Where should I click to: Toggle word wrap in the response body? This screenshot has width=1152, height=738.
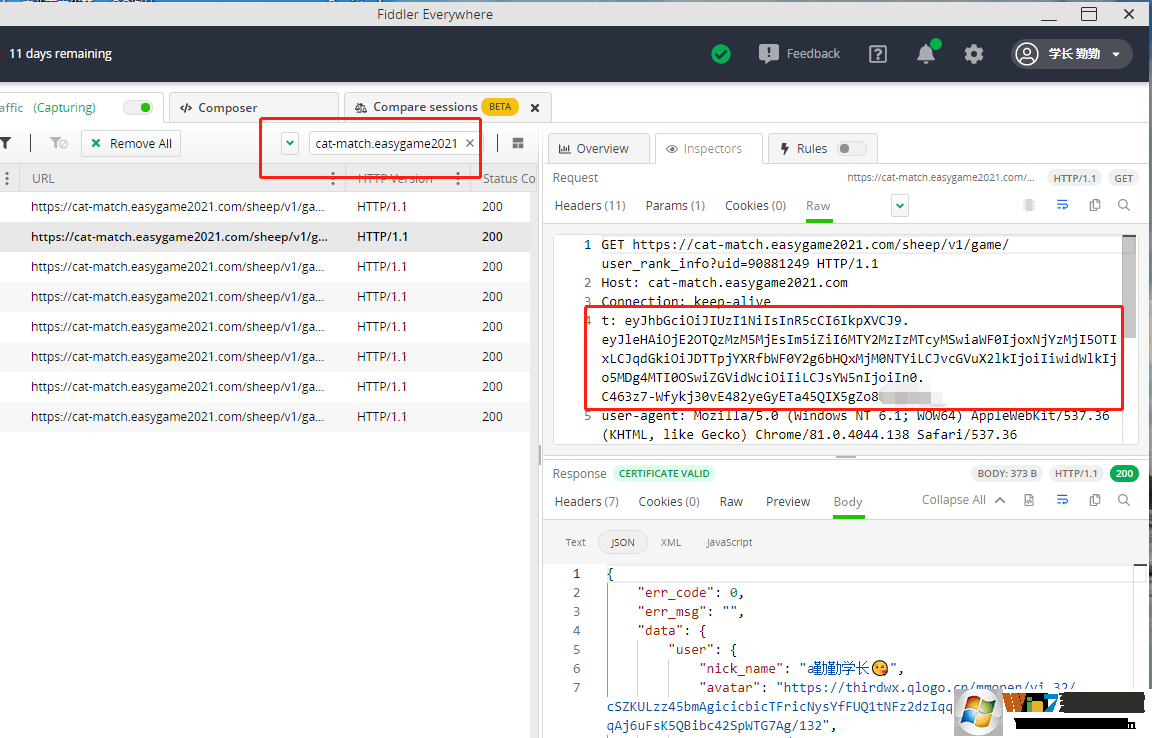tap(1062, 500)
